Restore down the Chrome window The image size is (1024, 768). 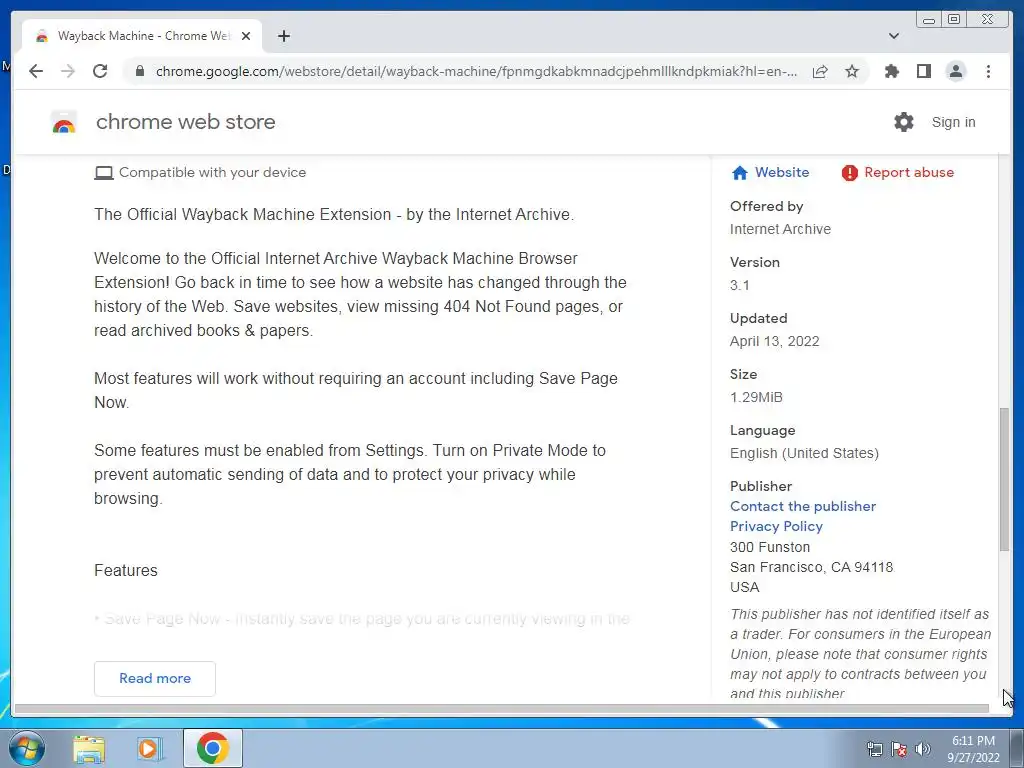(x=954, y=20)
